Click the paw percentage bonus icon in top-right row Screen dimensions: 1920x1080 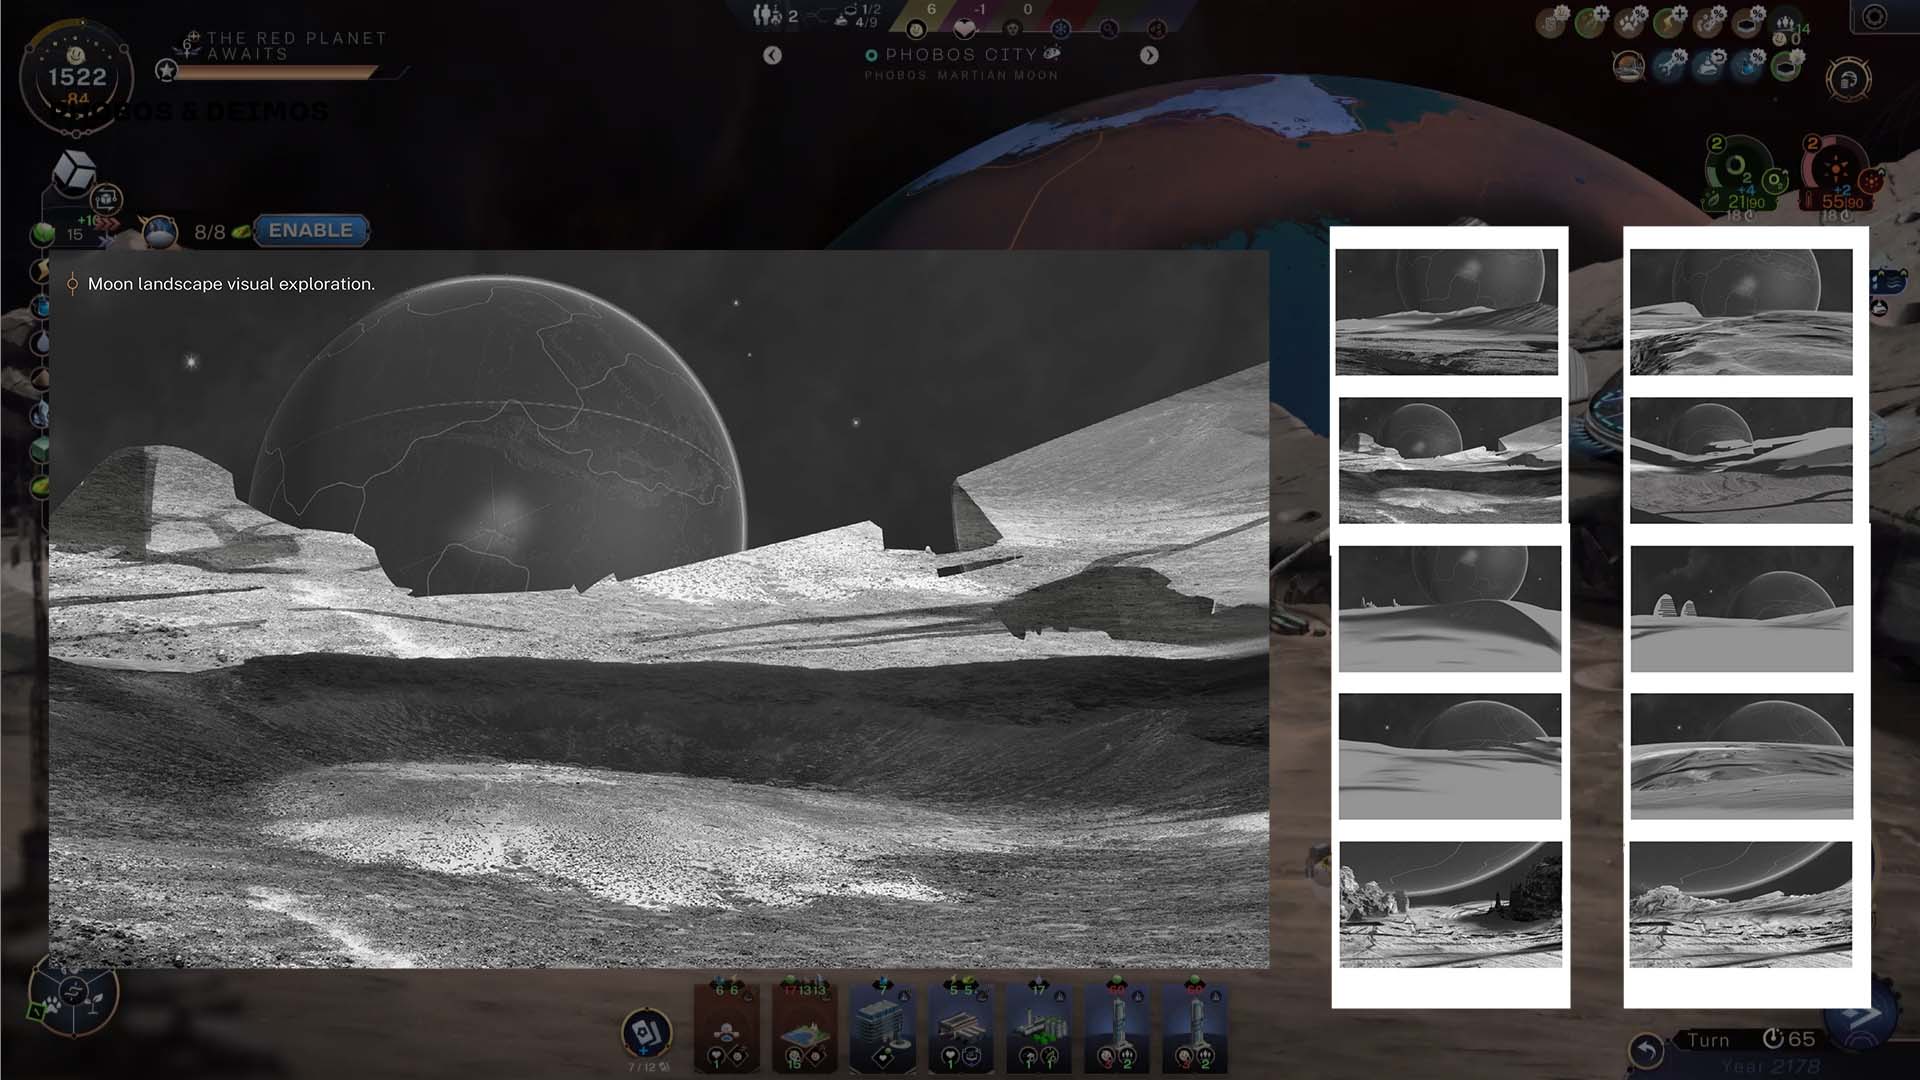pyautogui.click(x=1629, y=20)
